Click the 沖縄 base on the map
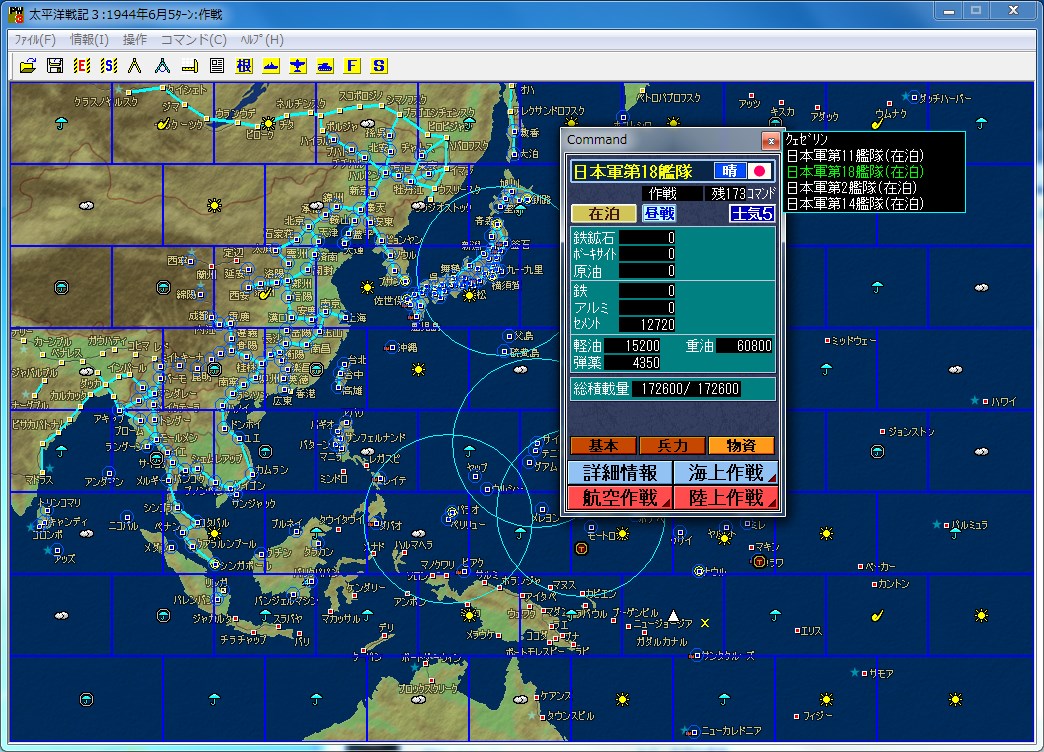1044x752 pixels. (x=393, y=348)
